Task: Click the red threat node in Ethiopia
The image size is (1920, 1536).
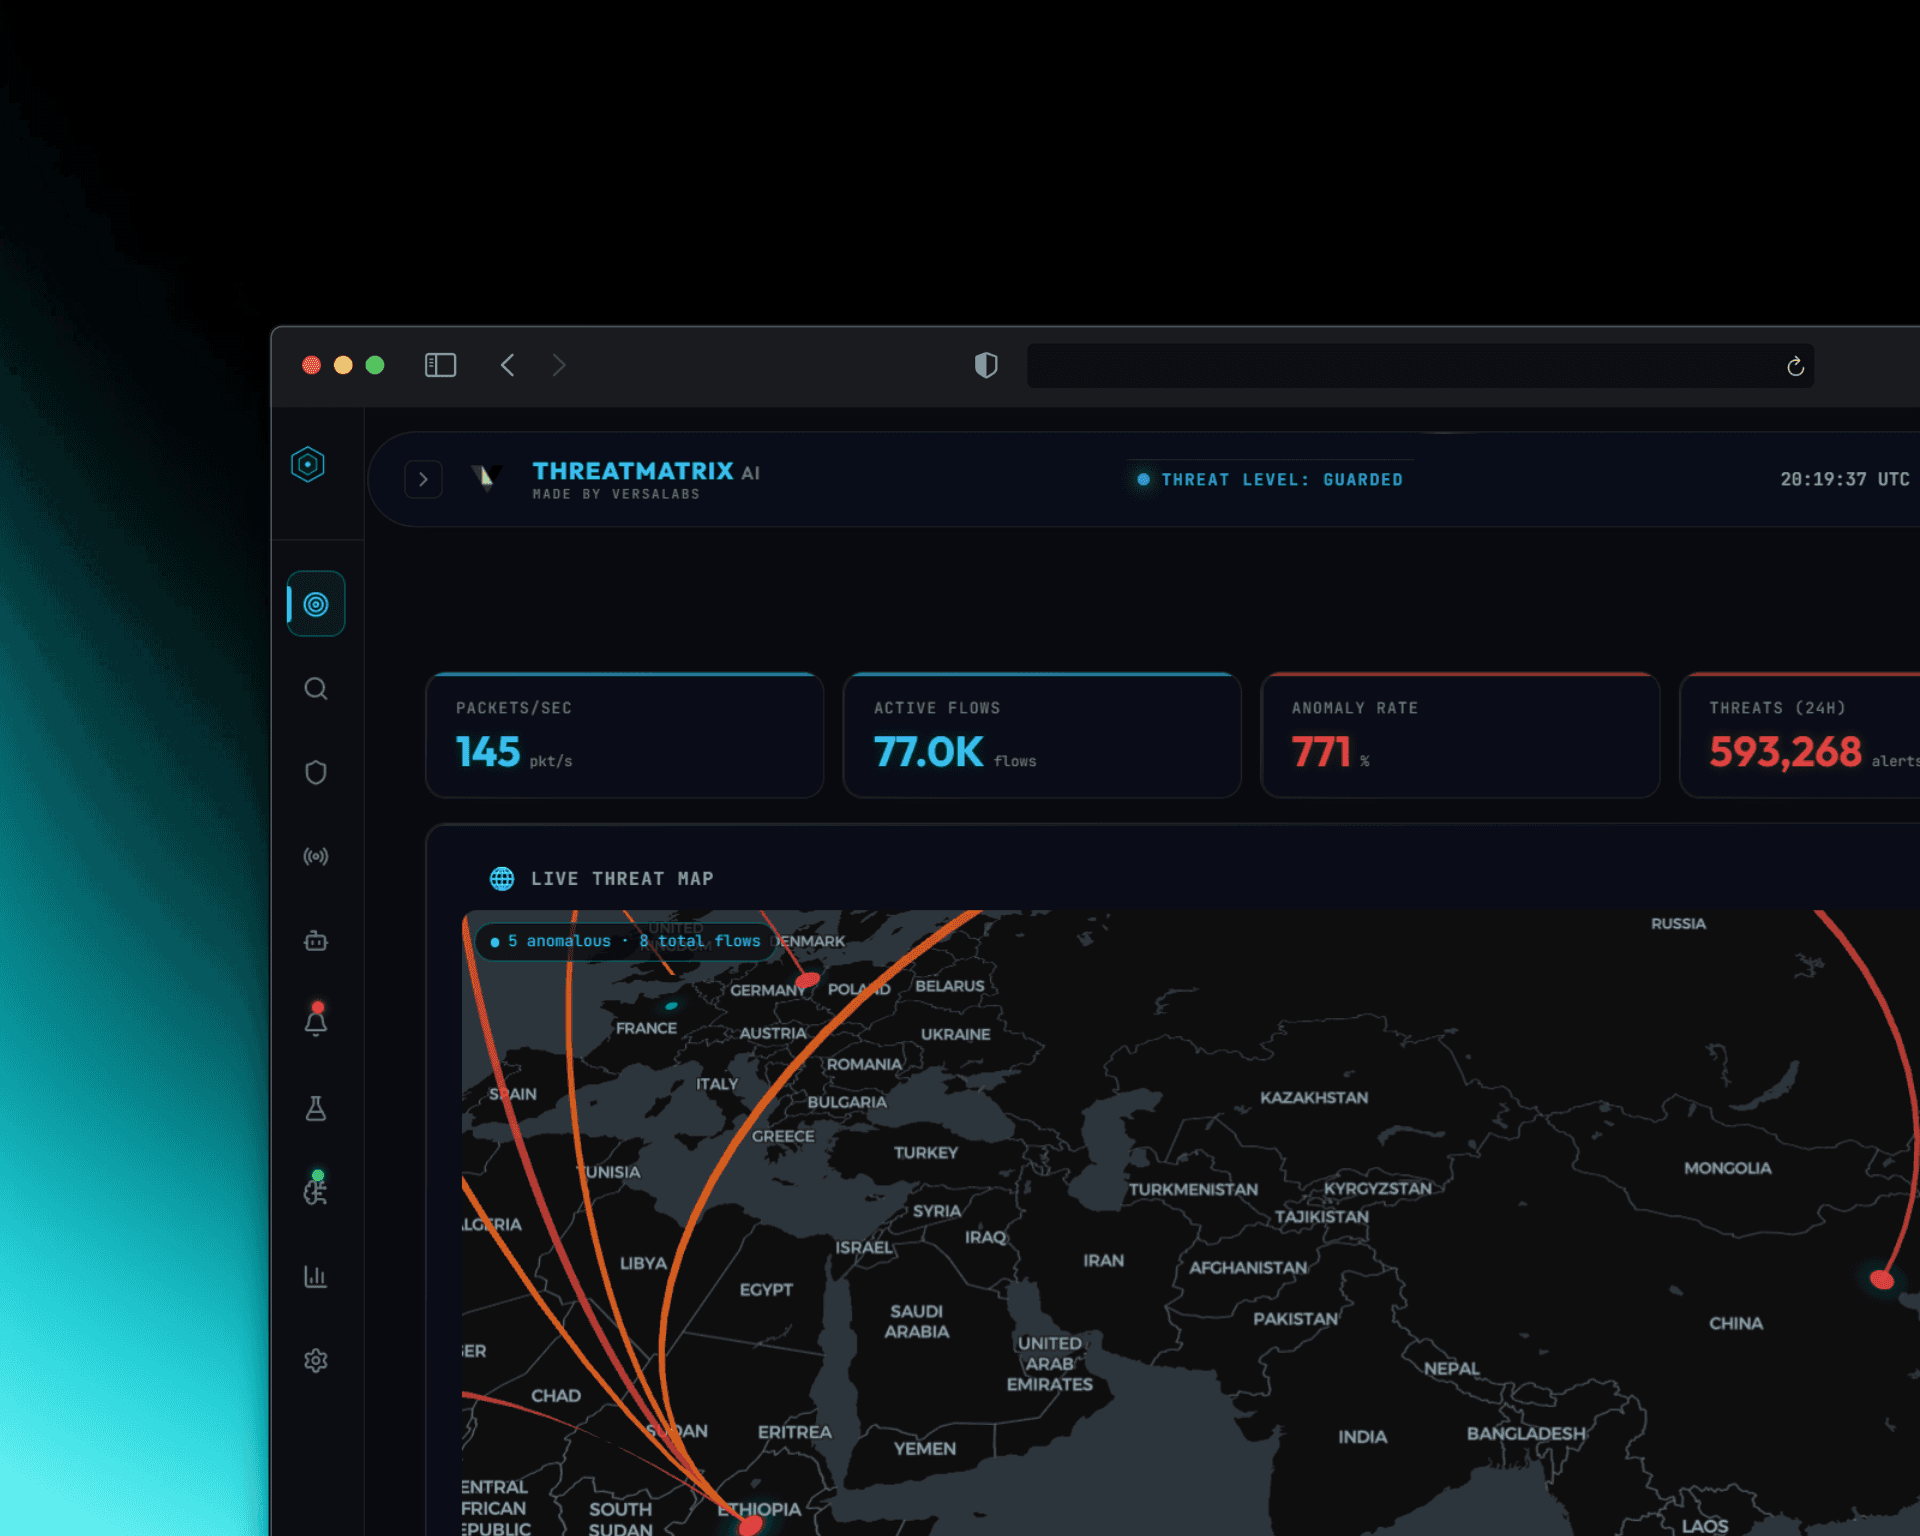Action: click(750, 1526)
